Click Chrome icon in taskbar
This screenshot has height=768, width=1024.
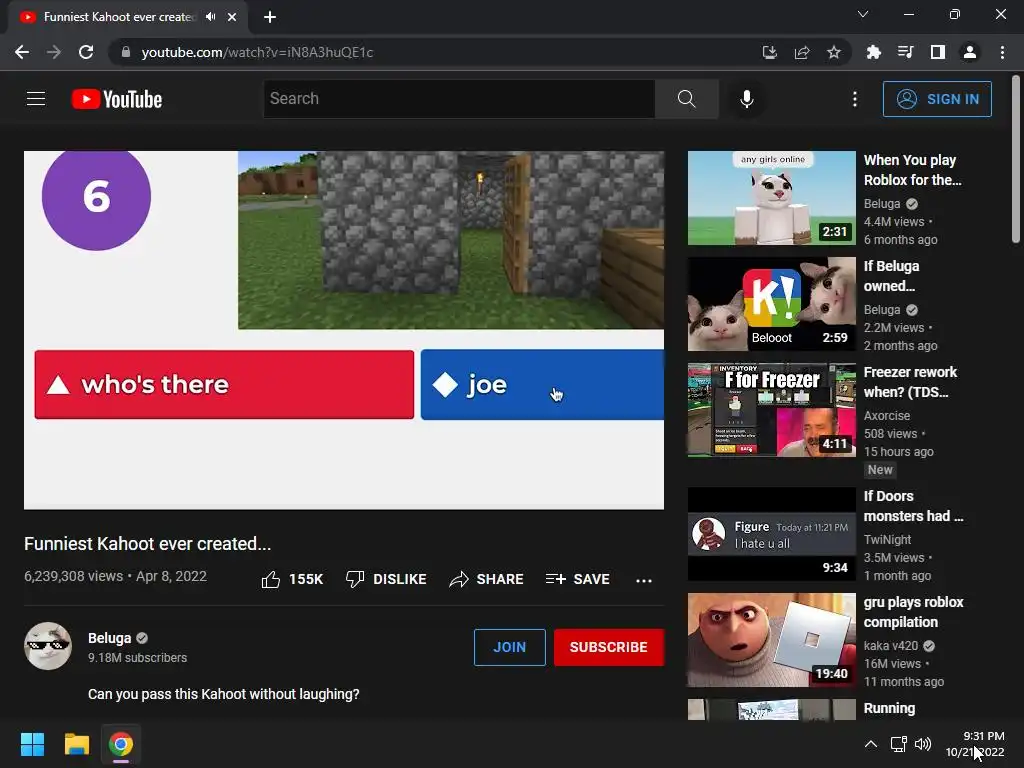tap(121, 744)
